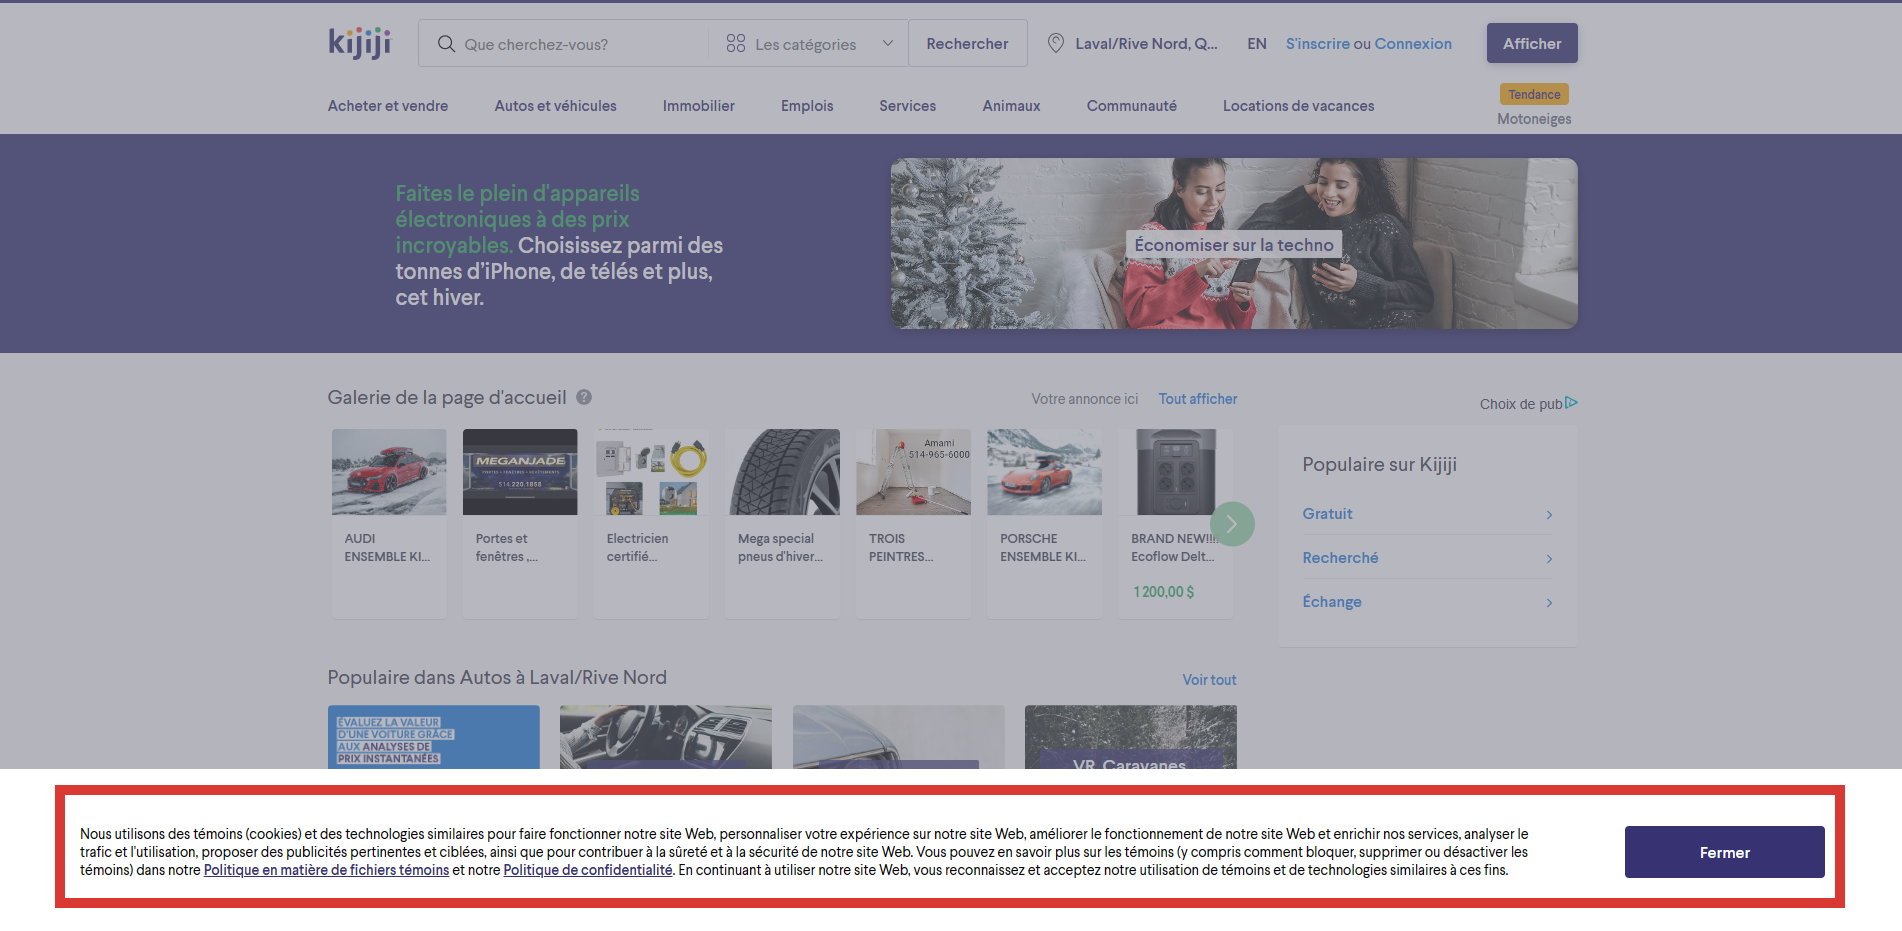Open the Politique de confidentialité link

[588, 869]
